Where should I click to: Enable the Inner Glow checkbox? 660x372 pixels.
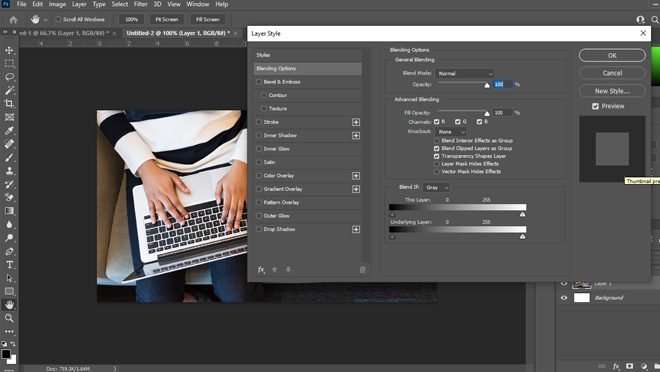(x=259, y=149)
